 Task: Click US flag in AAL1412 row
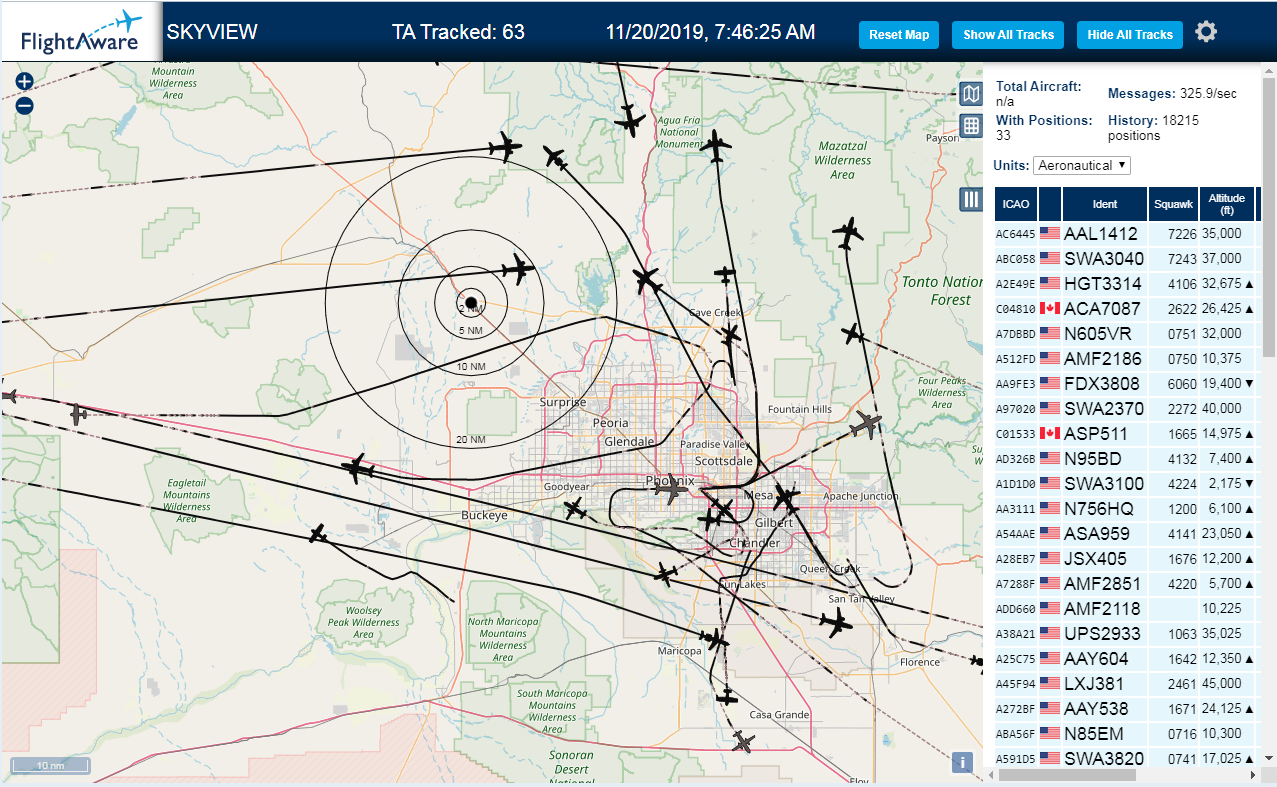tap(1050, 234)
